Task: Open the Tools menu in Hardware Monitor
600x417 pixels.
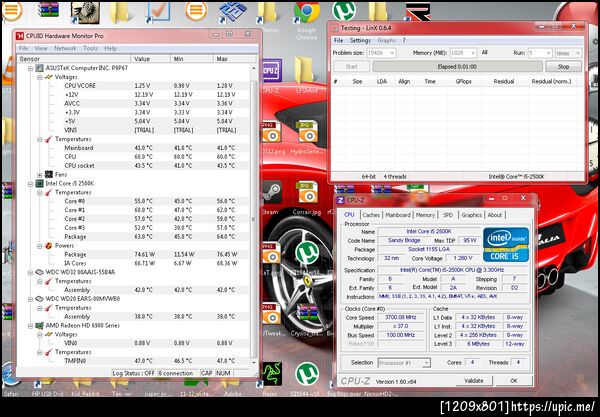Action: coord(90,48)
